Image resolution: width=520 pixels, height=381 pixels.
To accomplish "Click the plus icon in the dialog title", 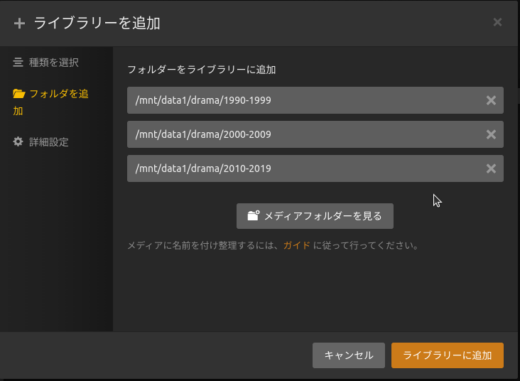I will pos(19,23).
